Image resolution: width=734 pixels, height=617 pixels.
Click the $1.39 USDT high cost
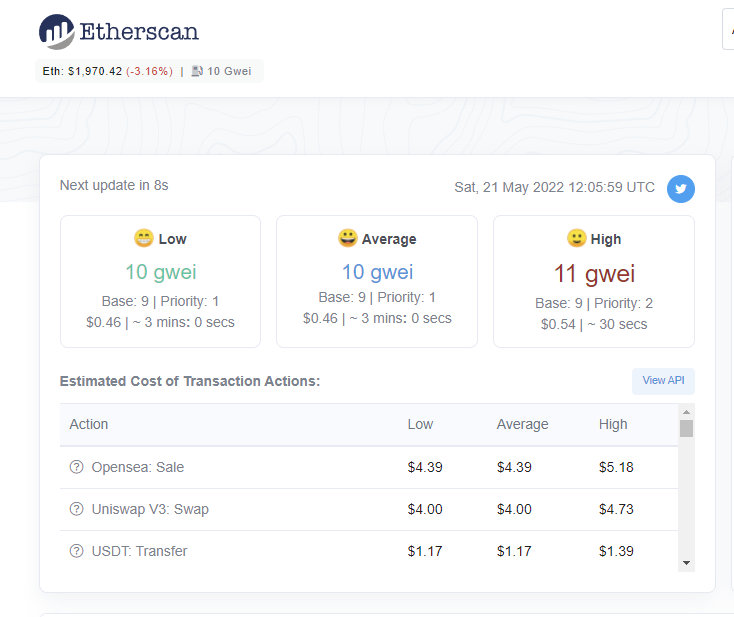click(x=616, y=551)
